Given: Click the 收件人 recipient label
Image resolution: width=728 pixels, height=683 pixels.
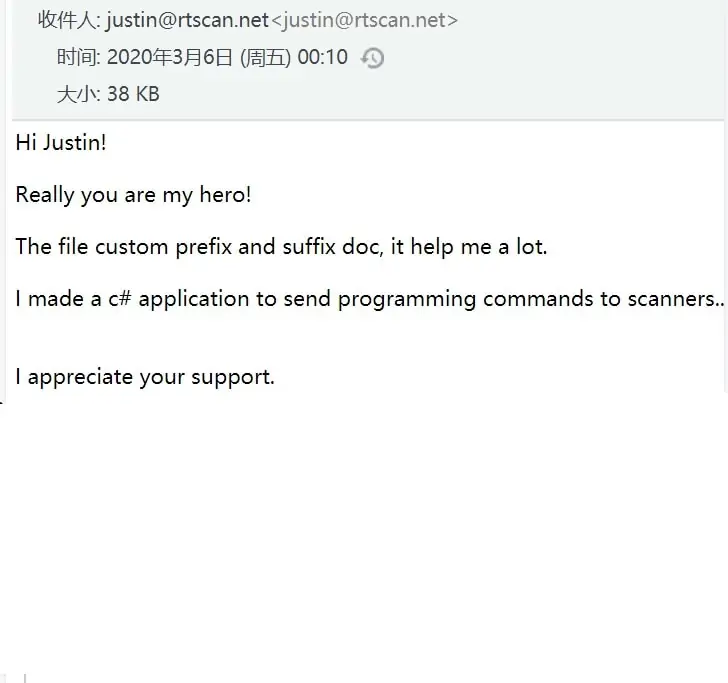Looking at the screenshot, I should point(68,19).
